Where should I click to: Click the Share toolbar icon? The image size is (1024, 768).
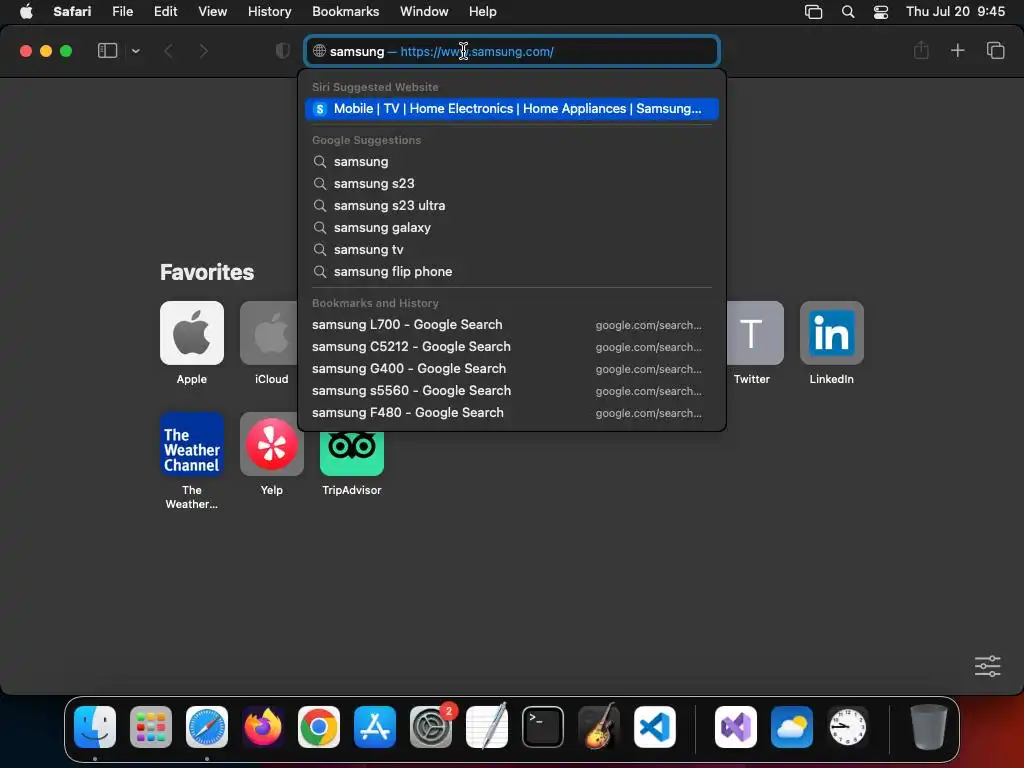921,50
